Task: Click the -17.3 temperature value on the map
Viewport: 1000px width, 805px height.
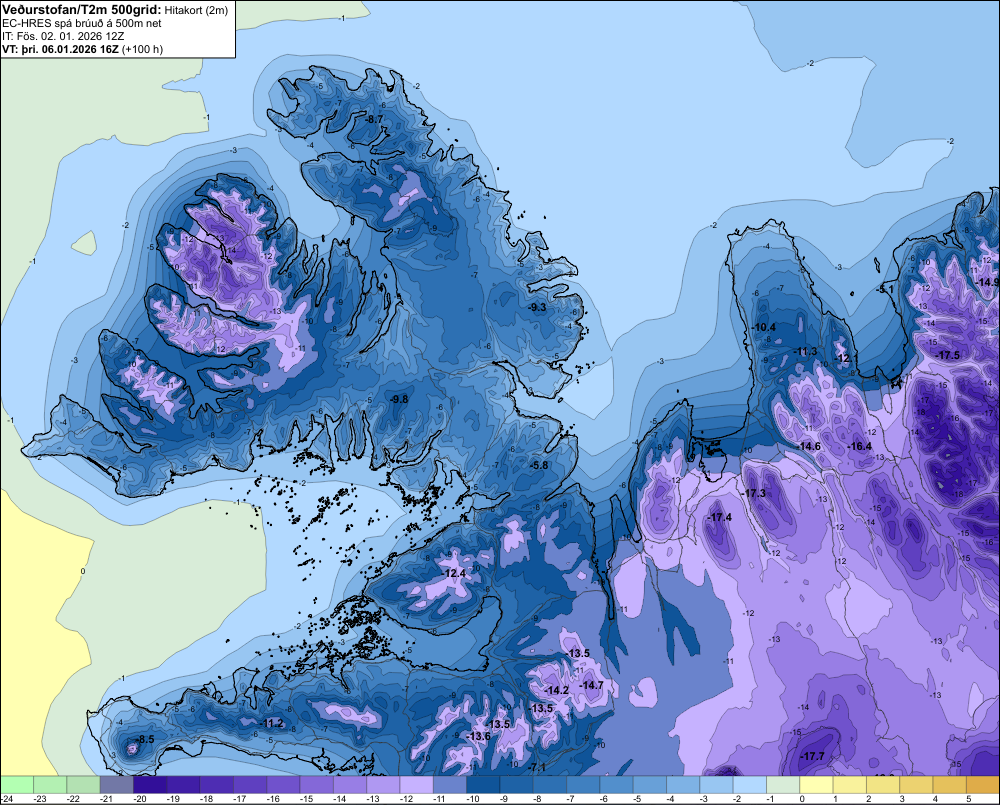Action: point(754,494)
